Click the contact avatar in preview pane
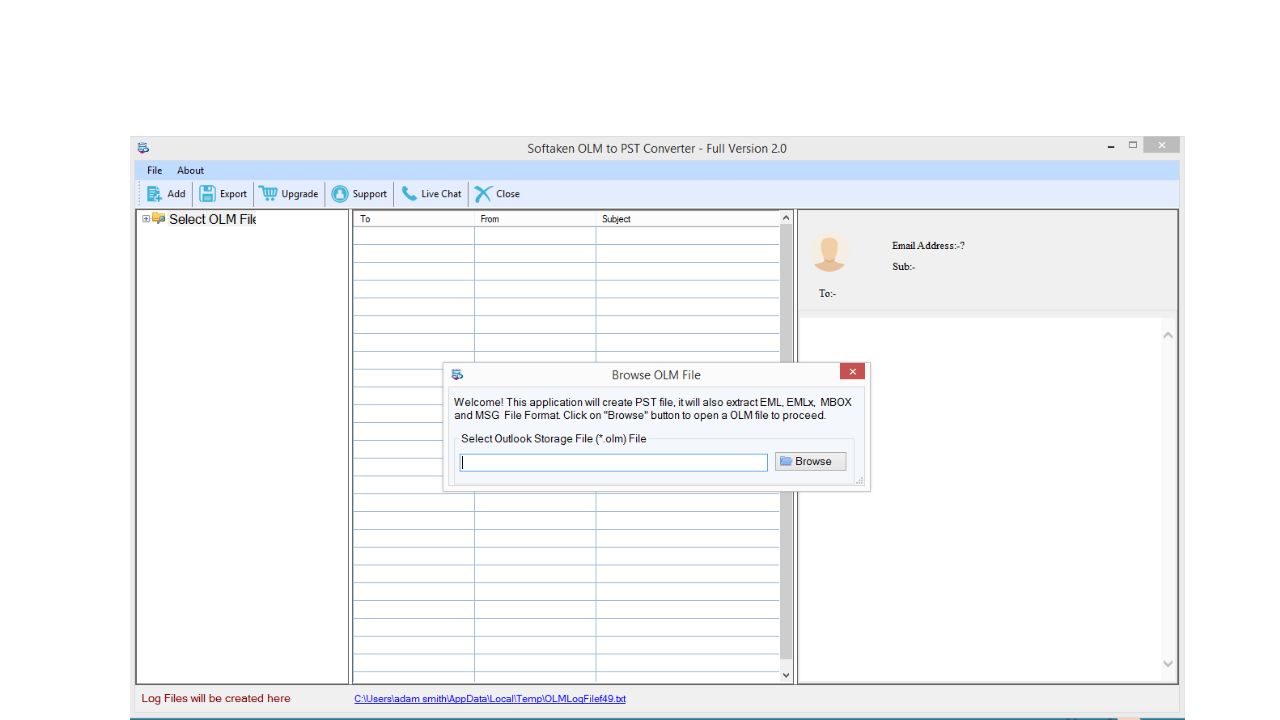 tap(829, 254)
